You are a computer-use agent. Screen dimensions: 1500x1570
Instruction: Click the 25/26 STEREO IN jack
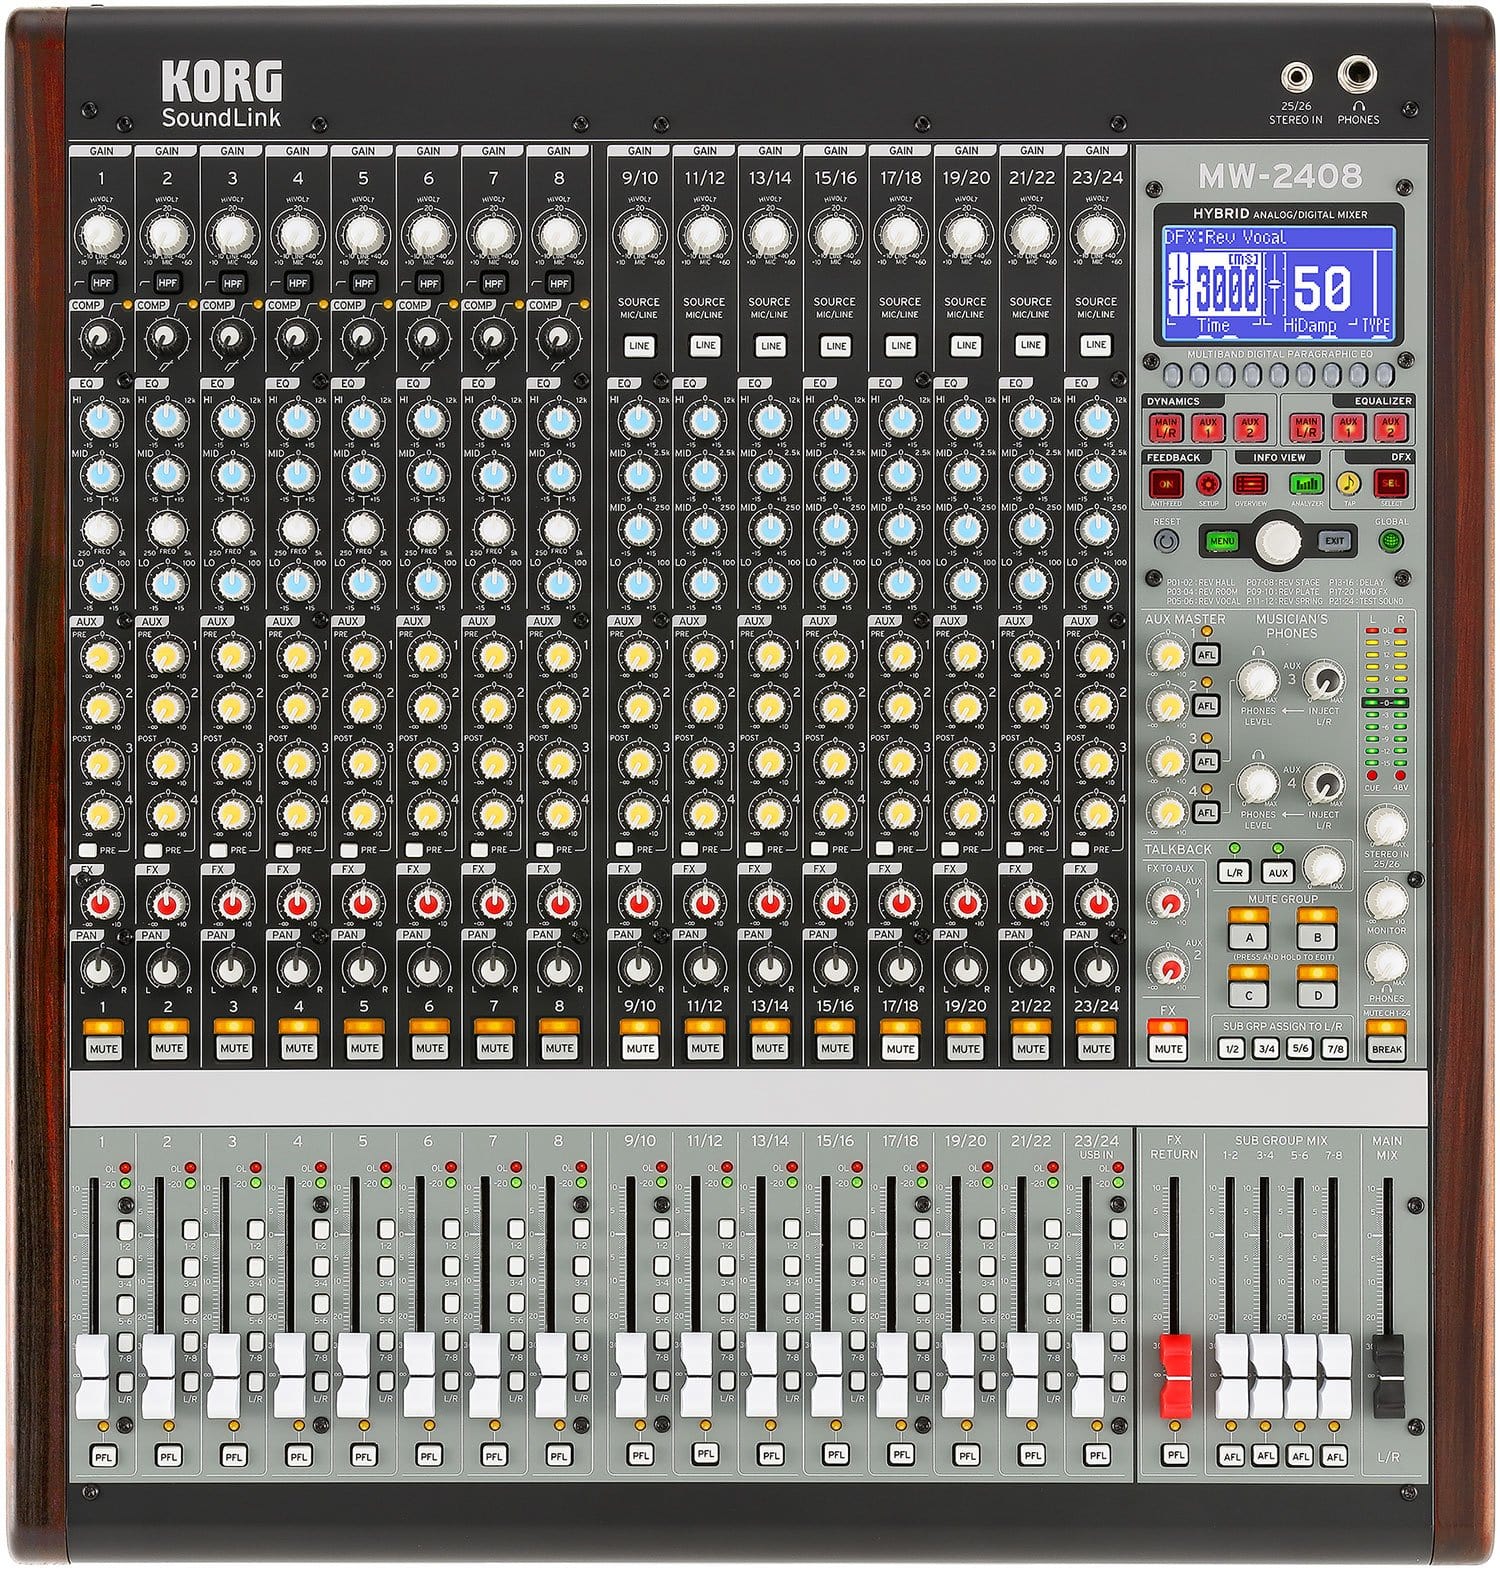click(x=1297, y=76)
